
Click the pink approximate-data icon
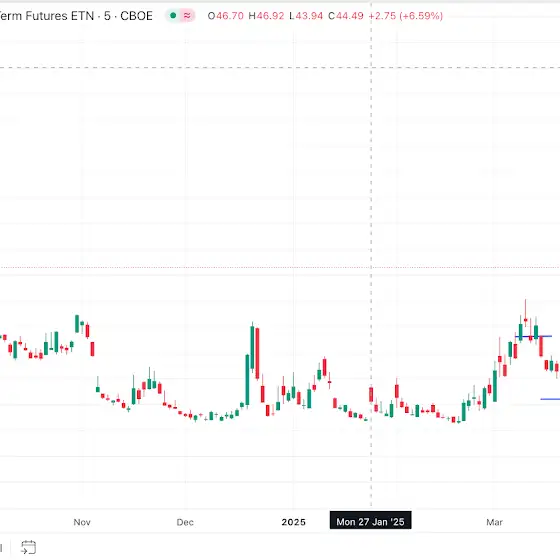point(187,15)
